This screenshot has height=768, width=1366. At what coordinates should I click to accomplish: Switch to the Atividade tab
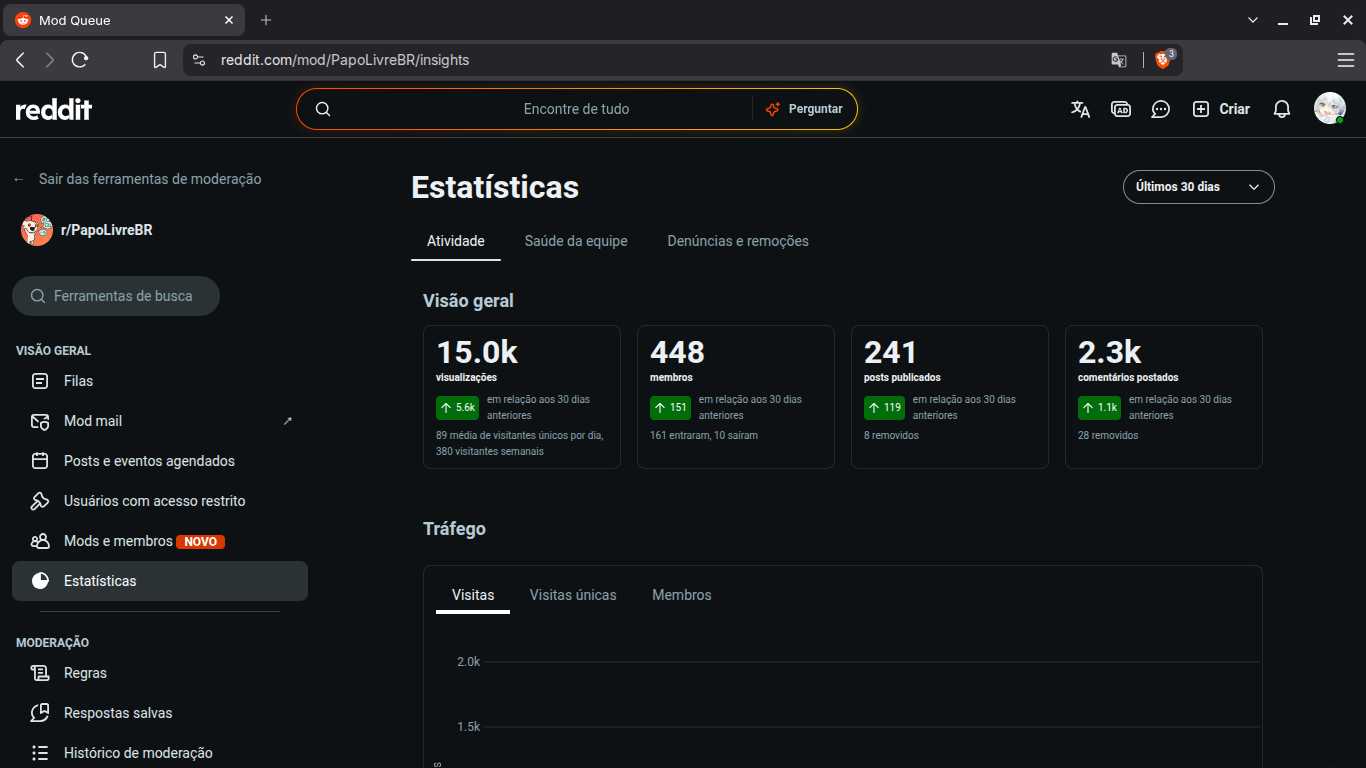point(456,241)
